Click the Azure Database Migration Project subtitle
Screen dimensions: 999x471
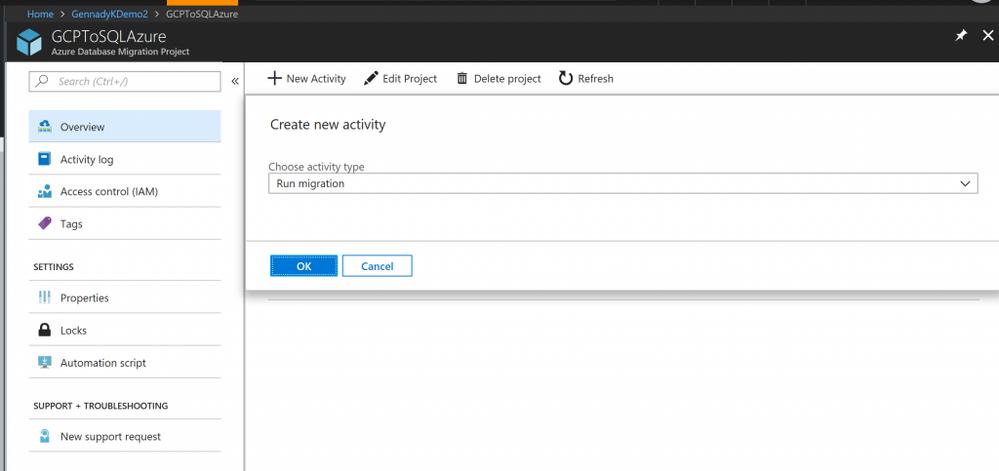120,52
